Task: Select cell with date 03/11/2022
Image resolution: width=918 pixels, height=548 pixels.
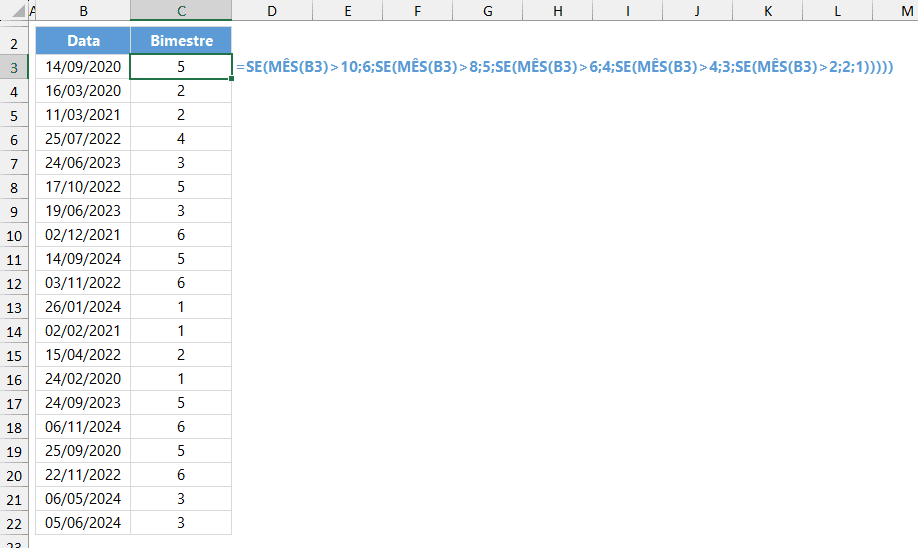Action: tap(83, 283)
